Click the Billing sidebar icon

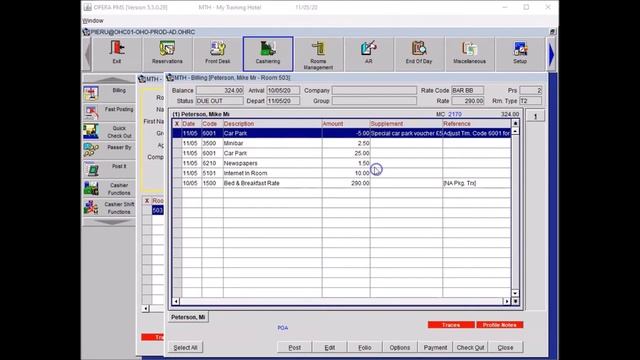109,93
